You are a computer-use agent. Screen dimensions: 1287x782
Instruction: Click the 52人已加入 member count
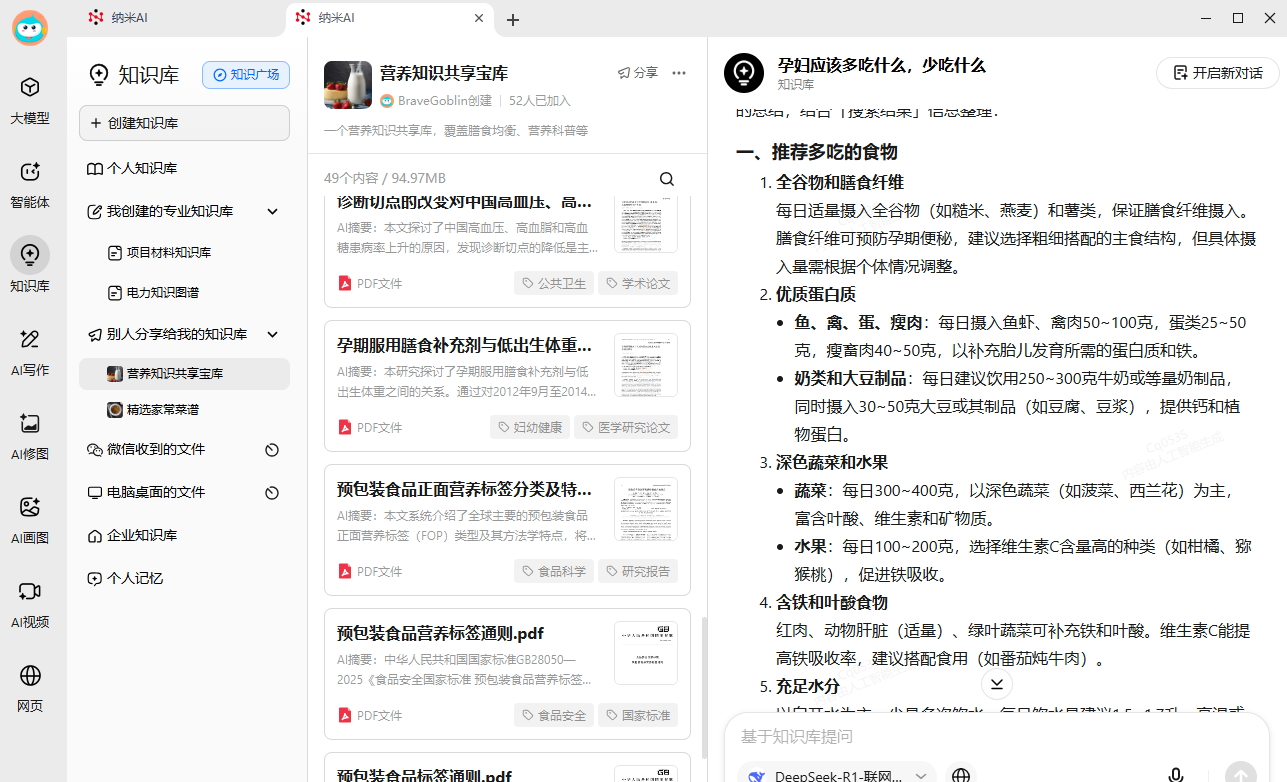(540, 101)
